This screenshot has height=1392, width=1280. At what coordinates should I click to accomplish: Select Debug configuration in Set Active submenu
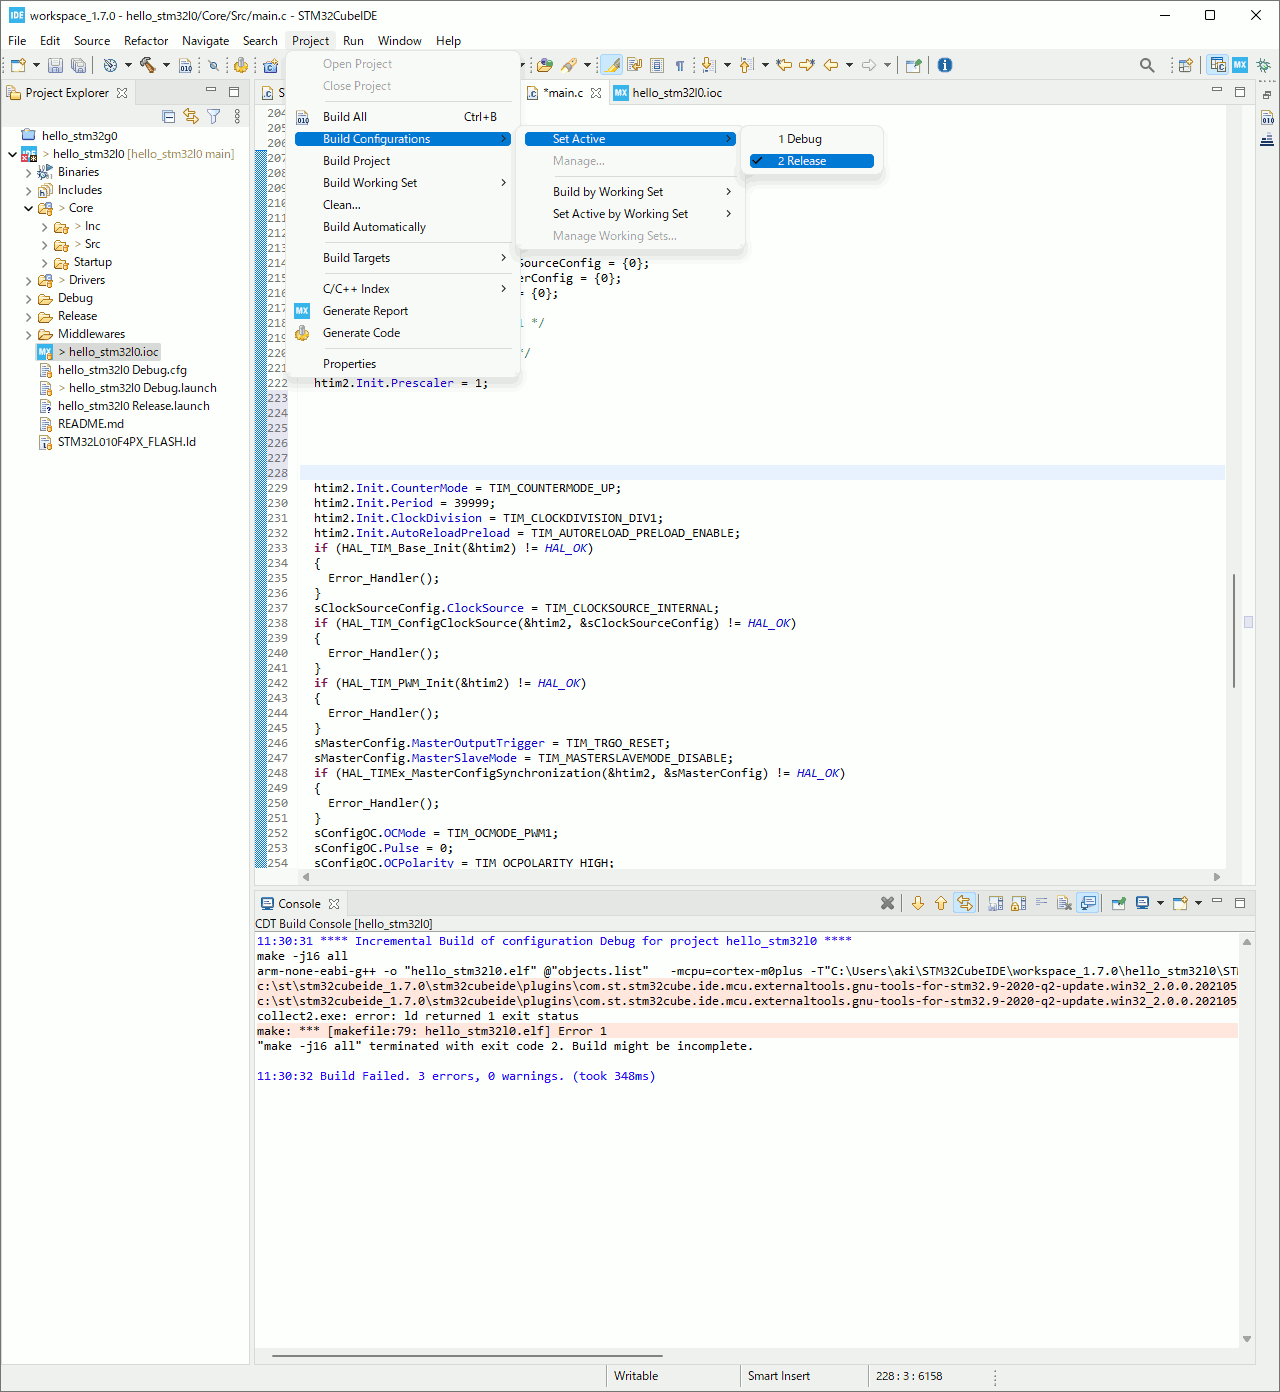pyautogui.click(x=811, y=139)
